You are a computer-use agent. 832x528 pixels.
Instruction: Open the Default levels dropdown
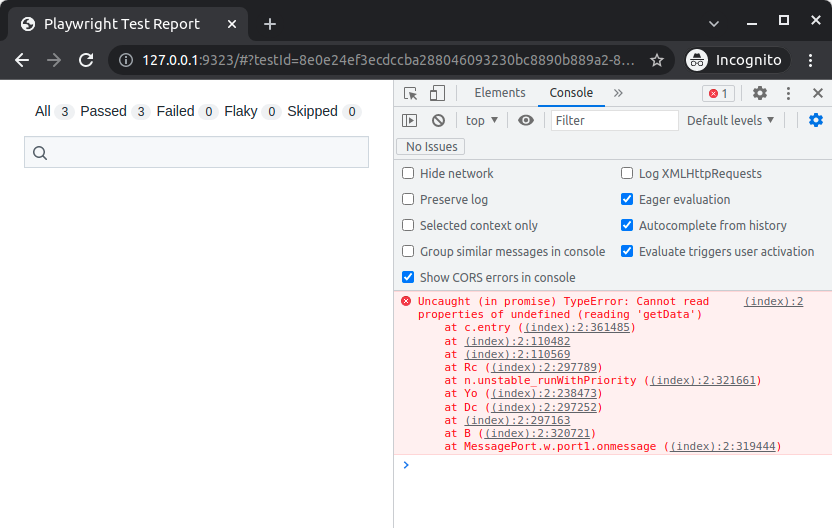pyautogui.click(x=730, y=120)
